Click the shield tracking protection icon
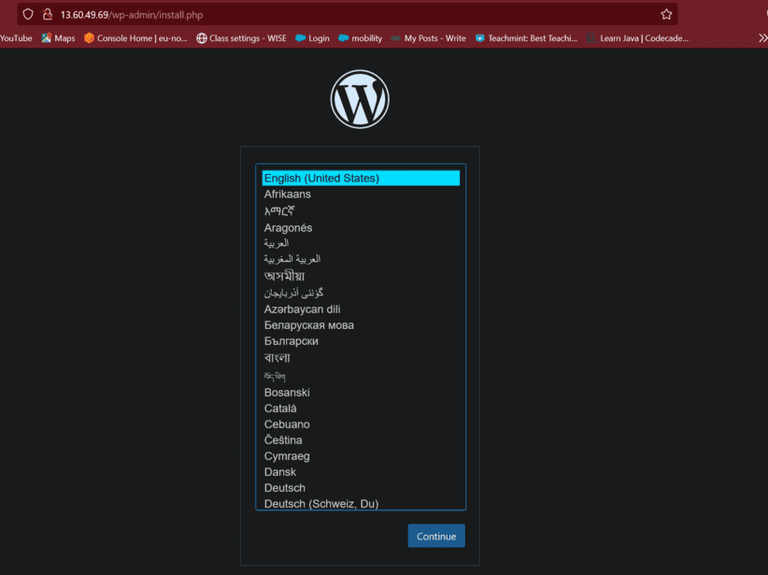Image resolution: width=768 pixels, height=575 pixels. (28, 15)
